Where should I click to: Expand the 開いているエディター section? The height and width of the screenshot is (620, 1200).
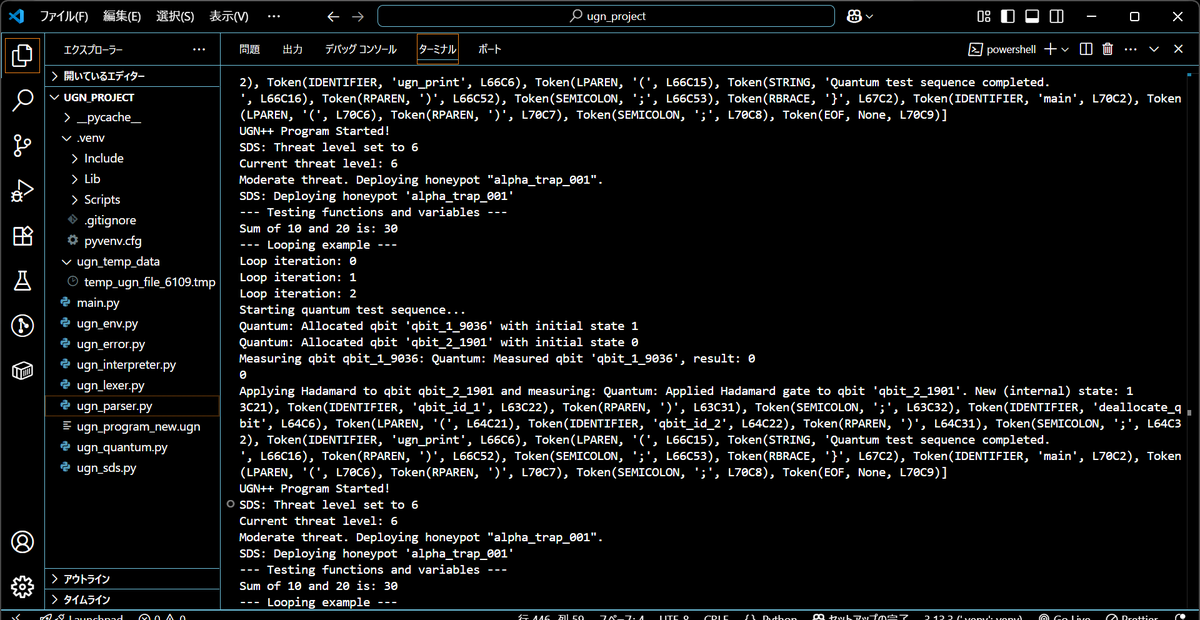tap(133, 76)
